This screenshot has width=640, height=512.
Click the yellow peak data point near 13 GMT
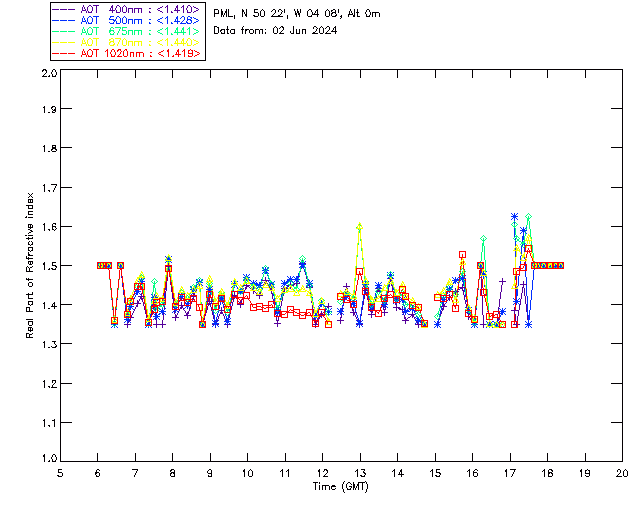359,227
